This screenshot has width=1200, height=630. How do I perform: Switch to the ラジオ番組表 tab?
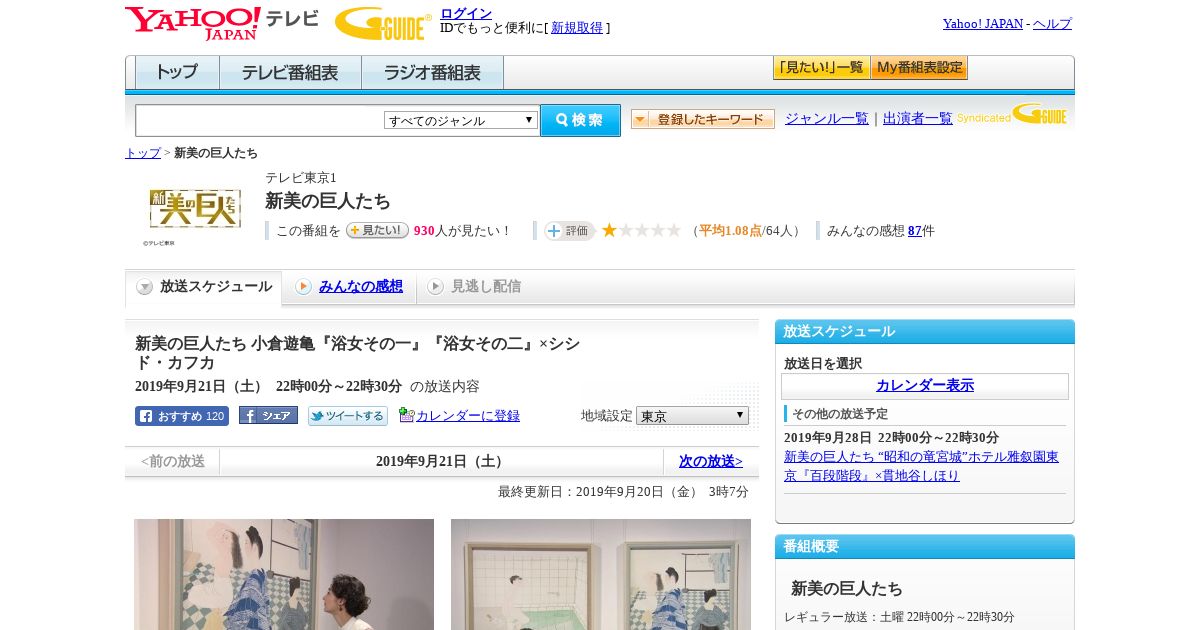pyautogui.click(x=432, y=73)
